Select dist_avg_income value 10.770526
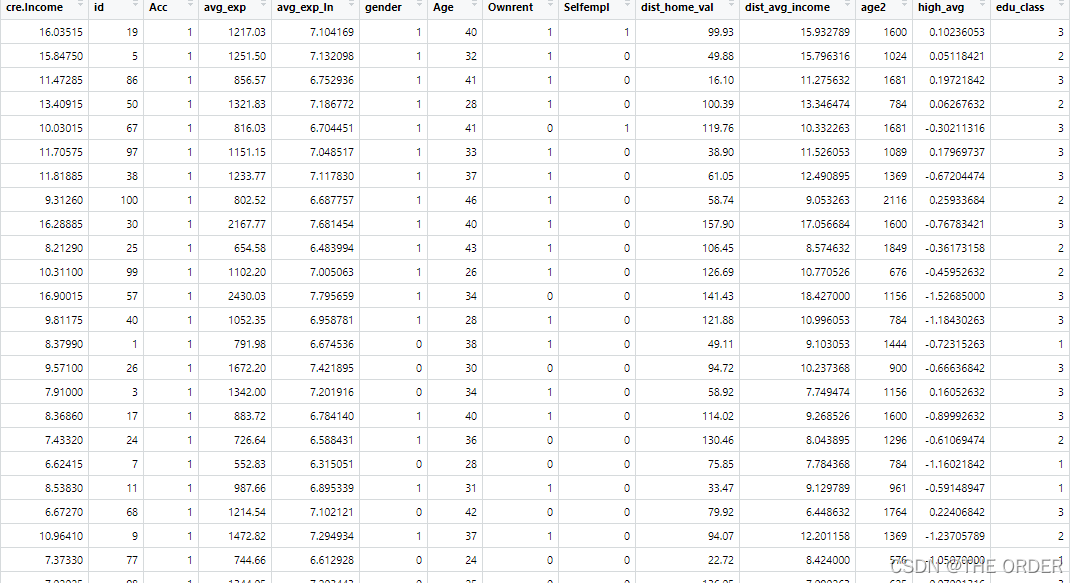The image size is (1078, 583). point(825,272)
